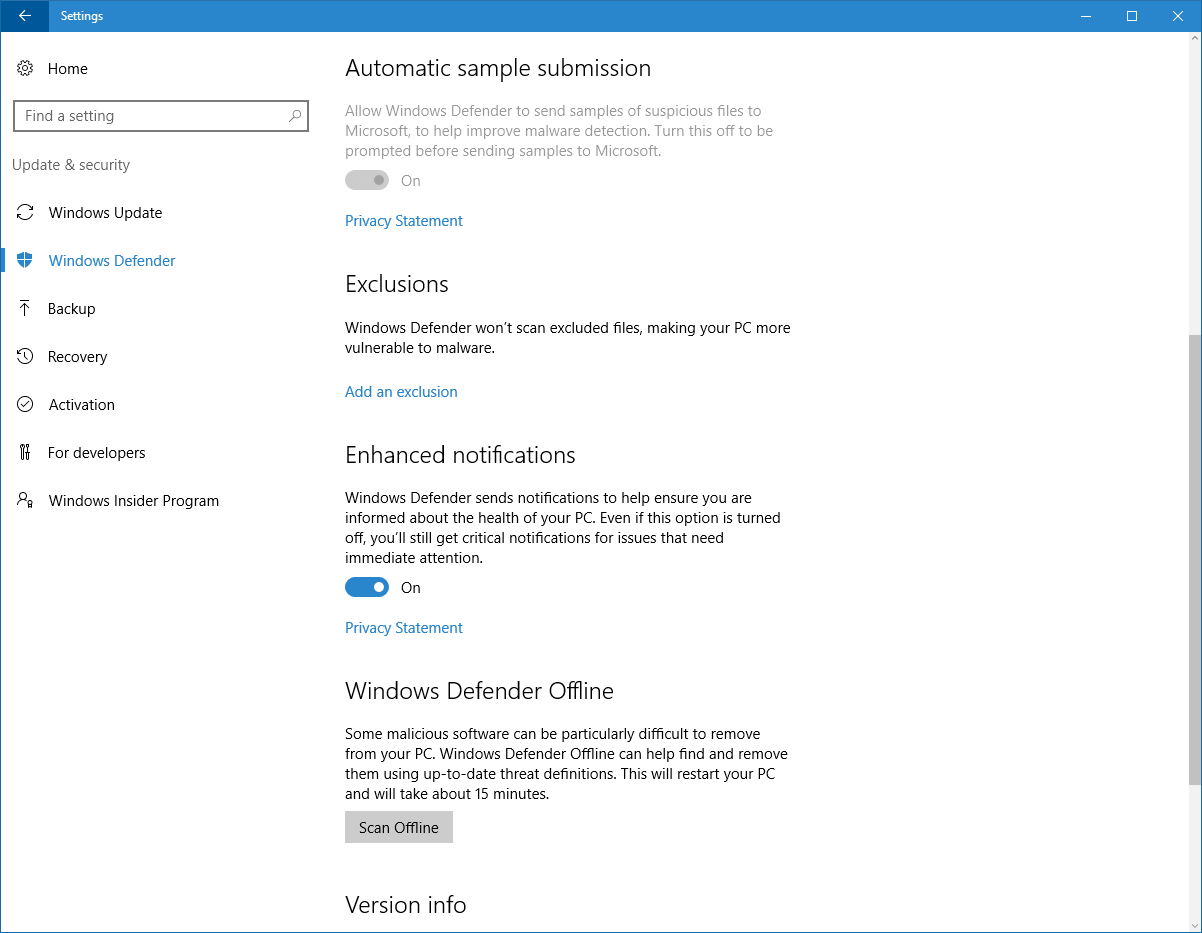Click the Add an exclusion link
This screenshot has height=933, width=1202.
(401, 392)
